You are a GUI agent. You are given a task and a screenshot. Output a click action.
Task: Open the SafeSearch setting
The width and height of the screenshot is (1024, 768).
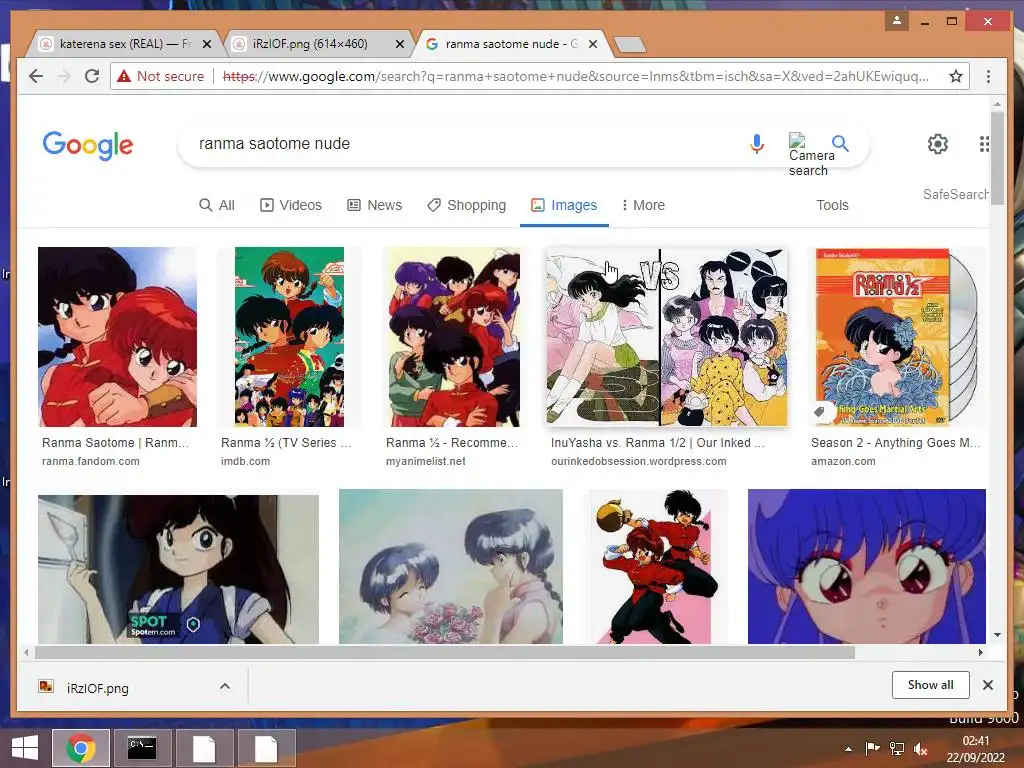click(x=955, y=194)
